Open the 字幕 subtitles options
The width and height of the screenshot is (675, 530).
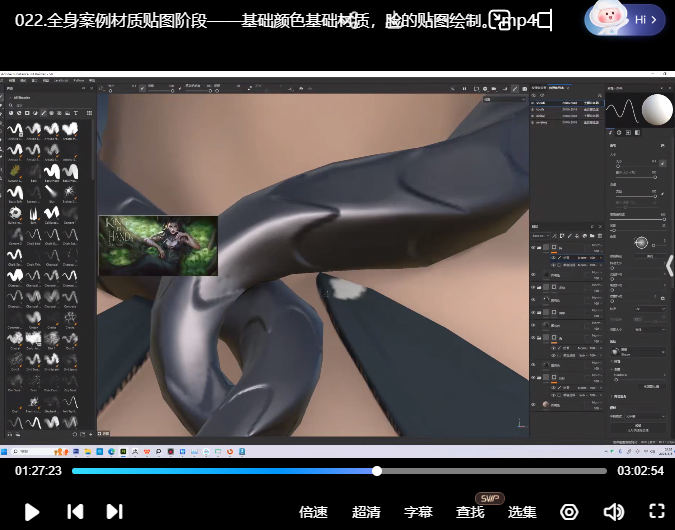click(x=418, y=512)
